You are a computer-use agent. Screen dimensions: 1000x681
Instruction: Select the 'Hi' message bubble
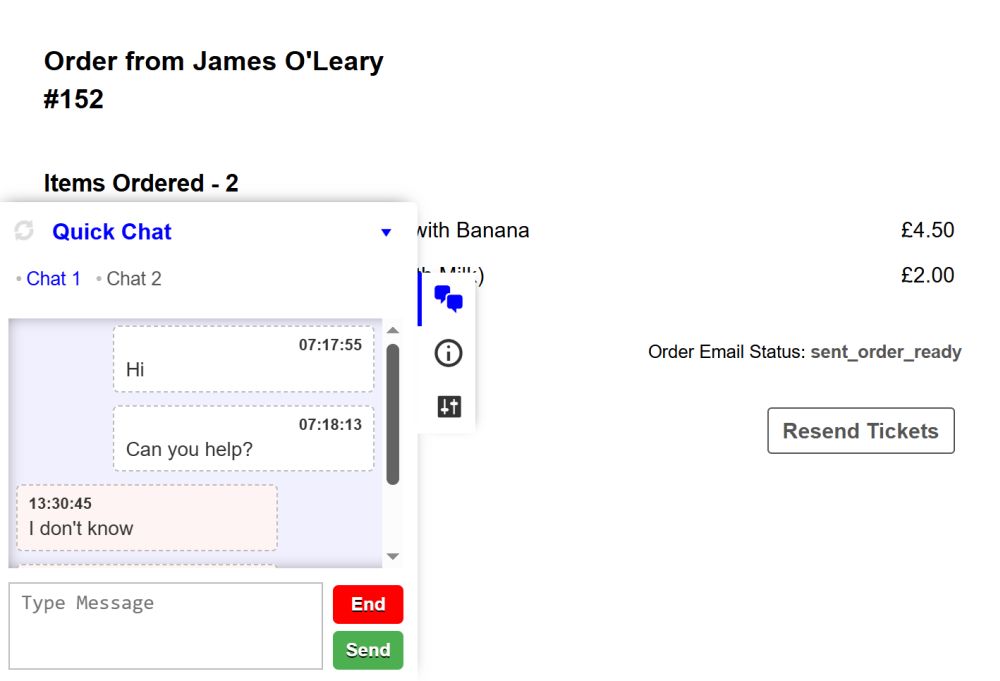click(x=244, y=359)
